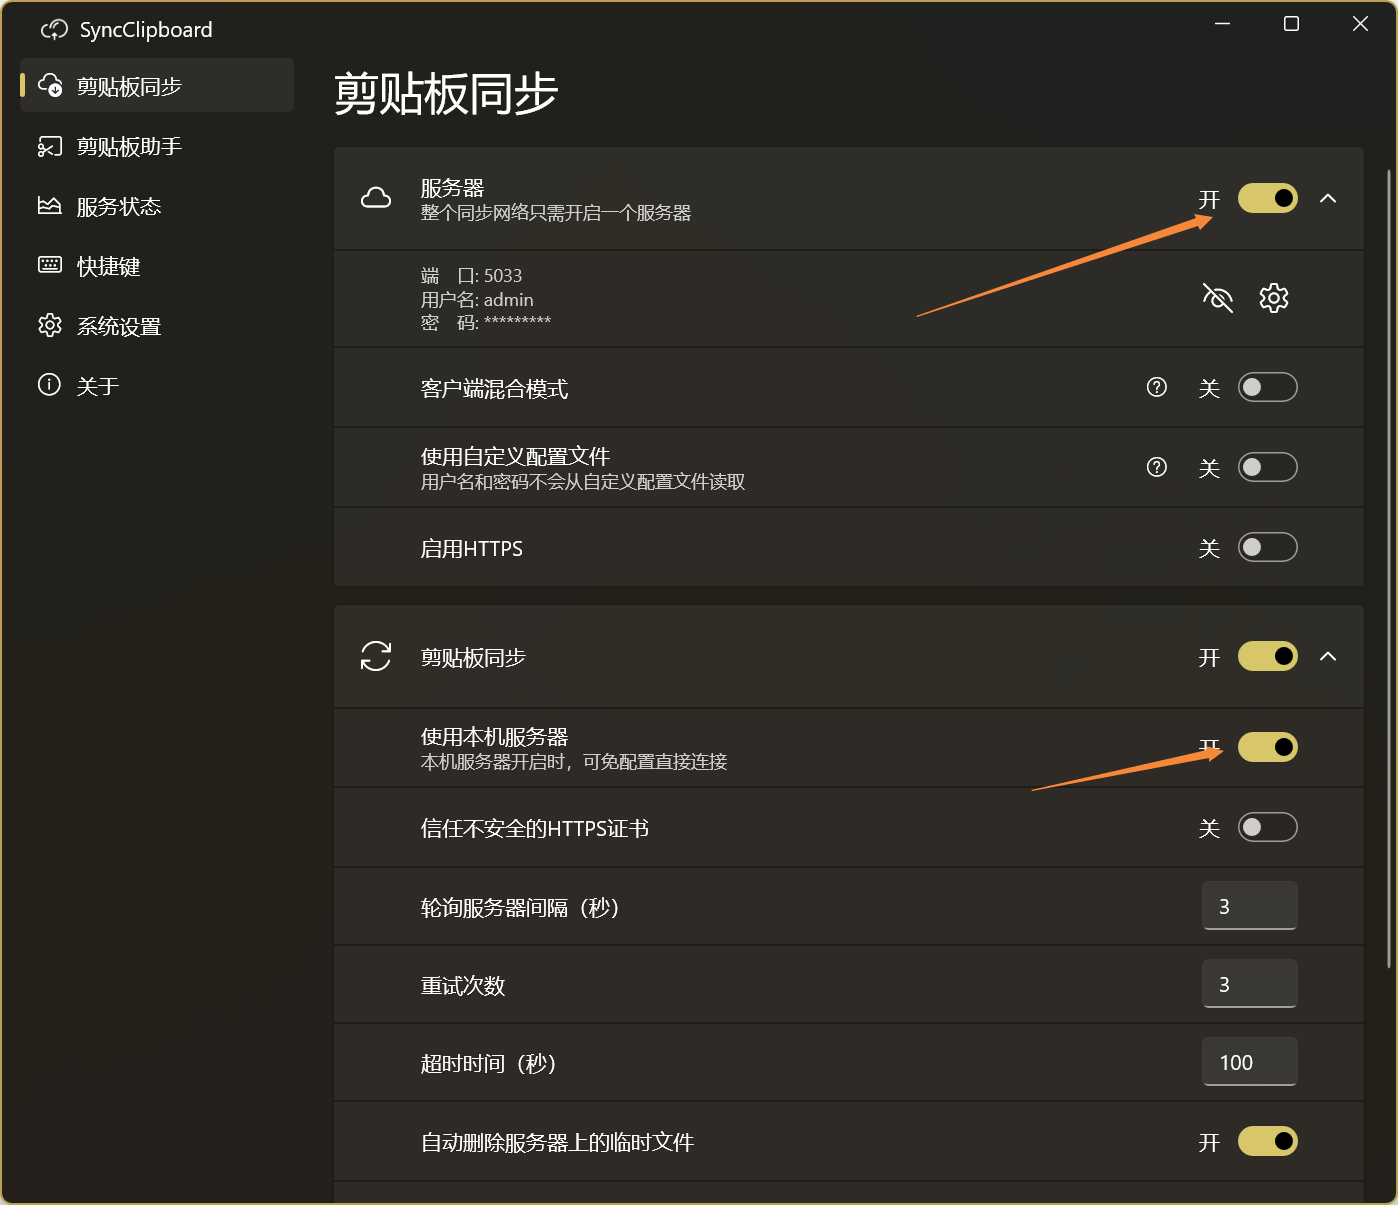
Task: Click the sync arrows icon beside 剪贴板同步
Action: [376, 656]
